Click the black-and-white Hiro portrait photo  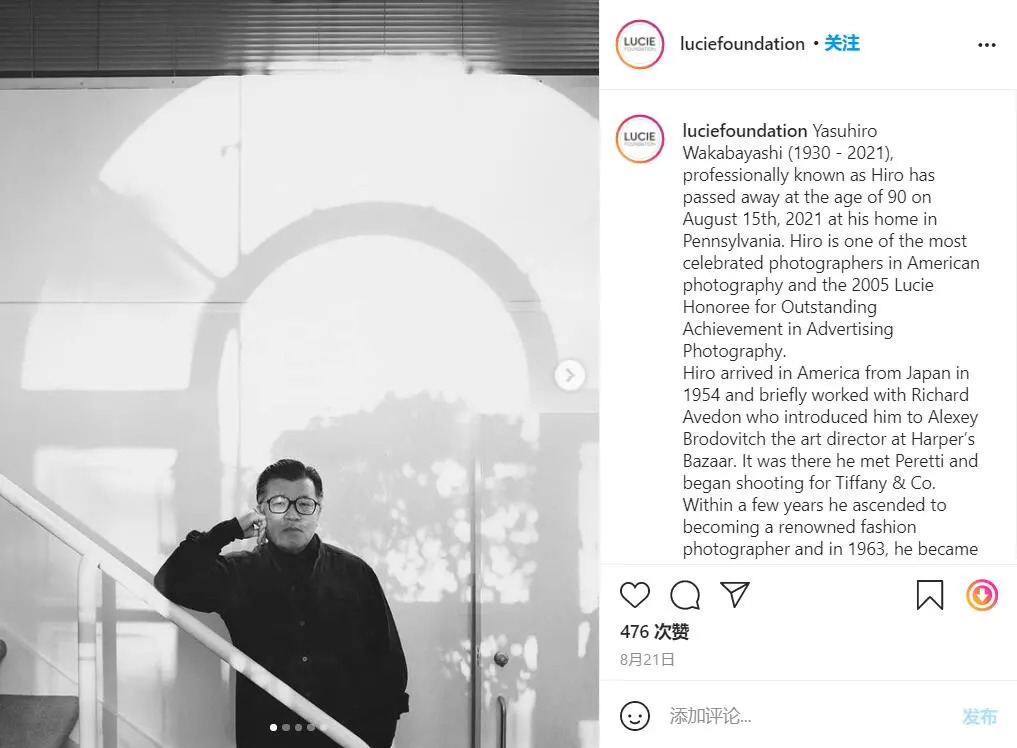pyautogui.click(x=299, y=374)
